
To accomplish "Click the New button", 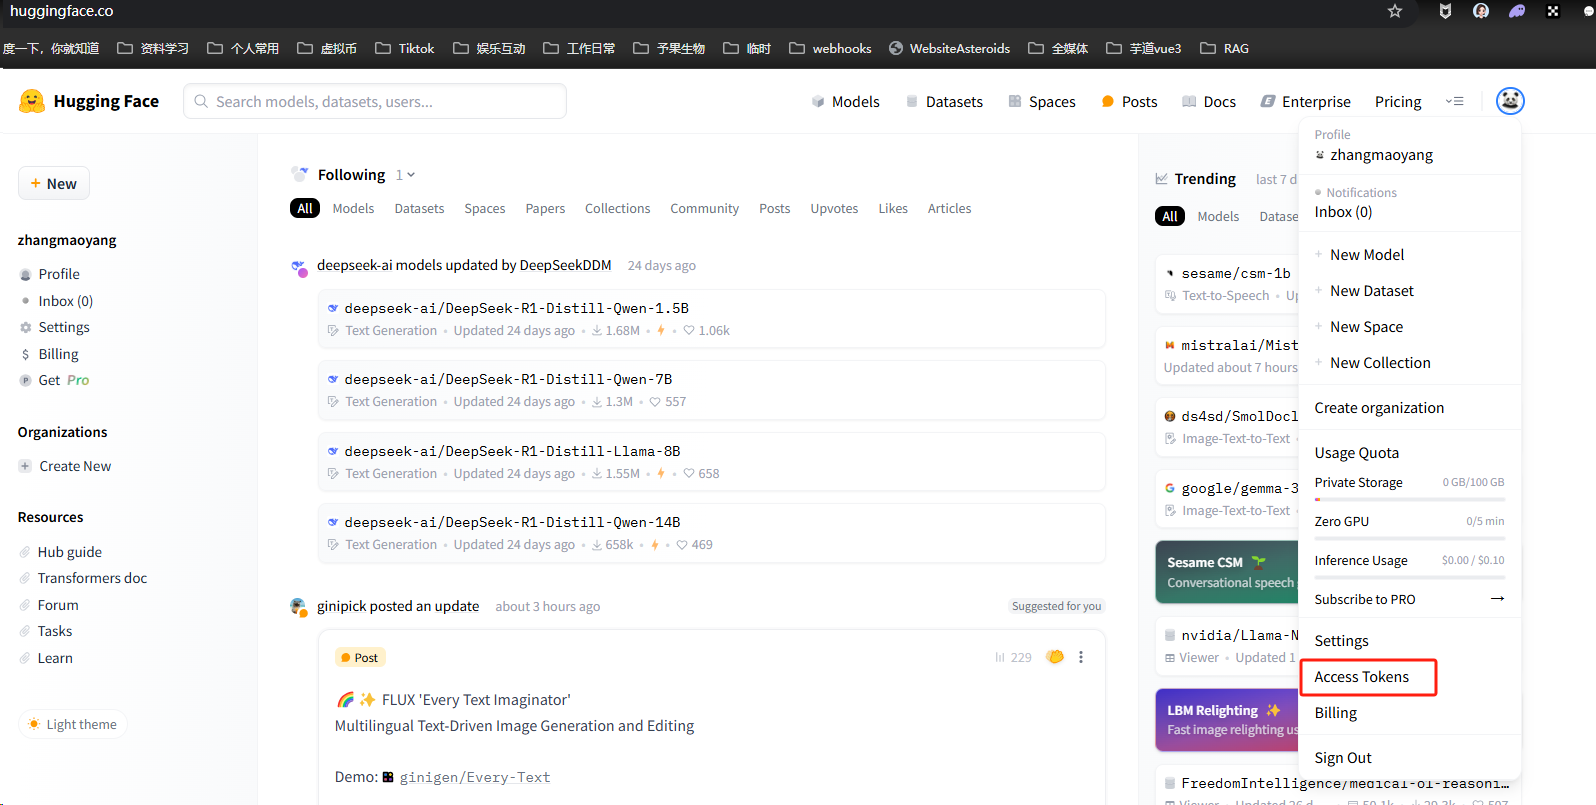I will point(54,183).
